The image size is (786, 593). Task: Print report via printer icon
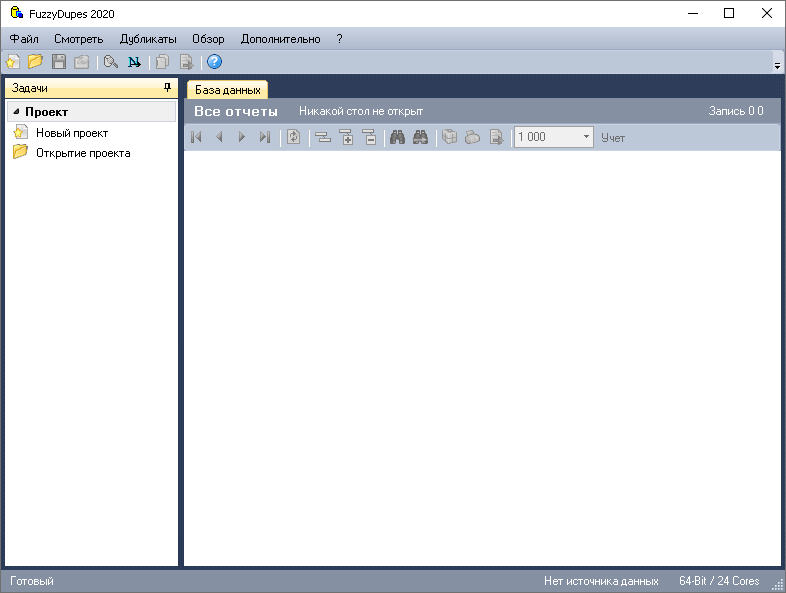(473, 137)
